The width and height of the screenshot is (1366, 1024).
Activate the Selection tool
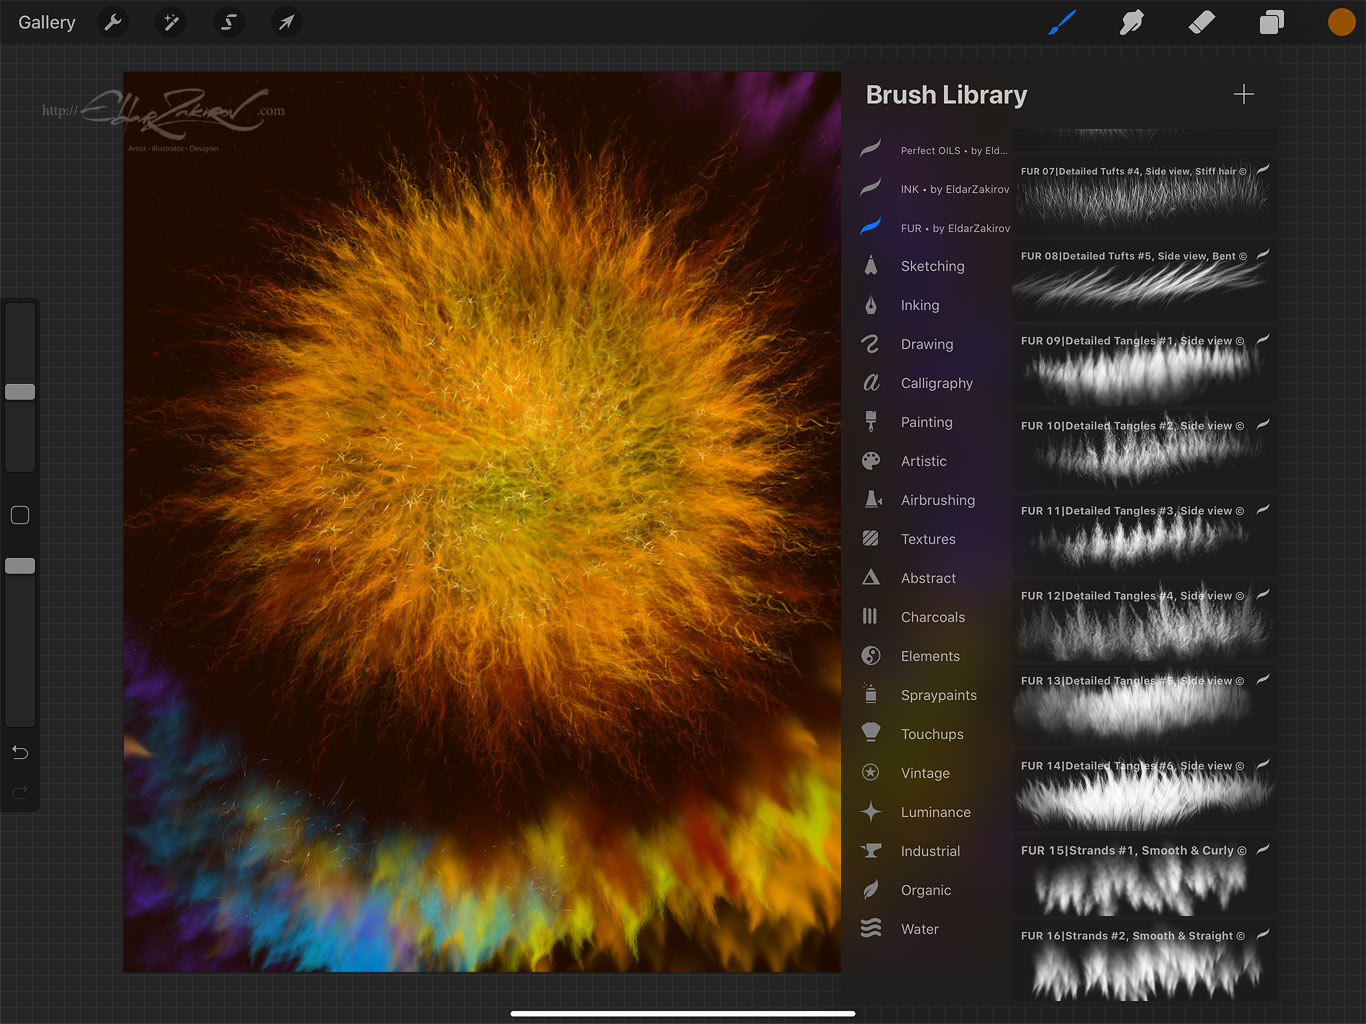228,22
